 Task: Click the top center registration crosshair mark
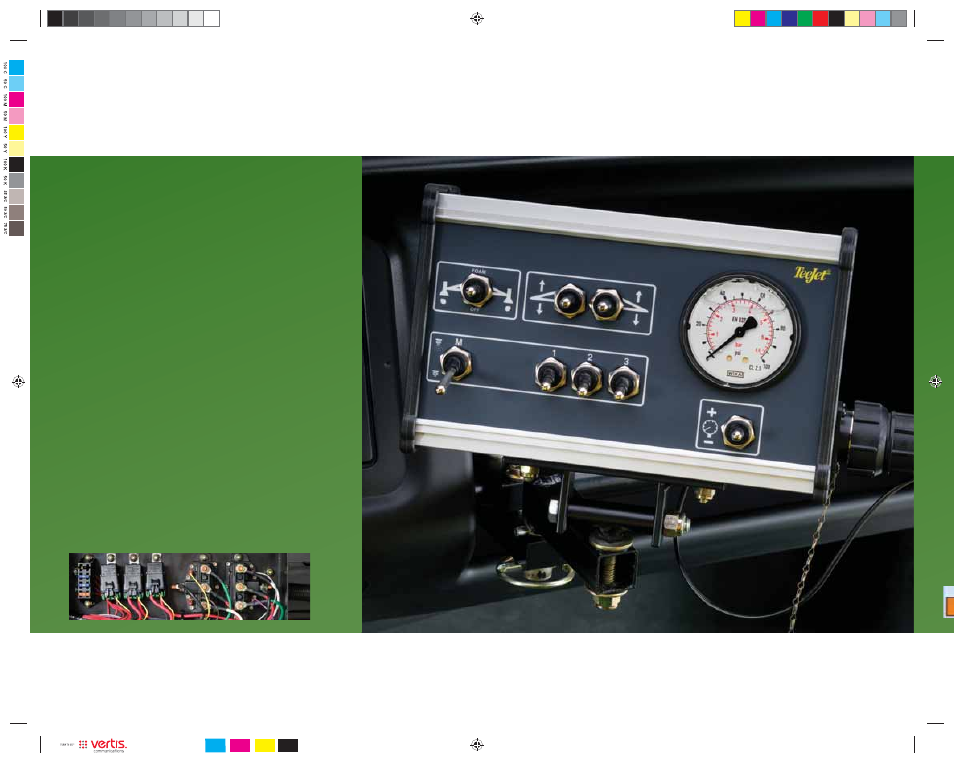tap(477, 18)
